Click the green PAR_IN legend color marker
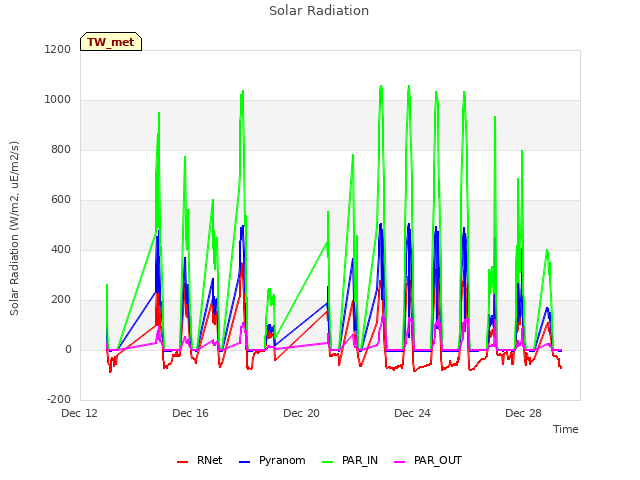The image size is (640, 480). tap(328, 462)
